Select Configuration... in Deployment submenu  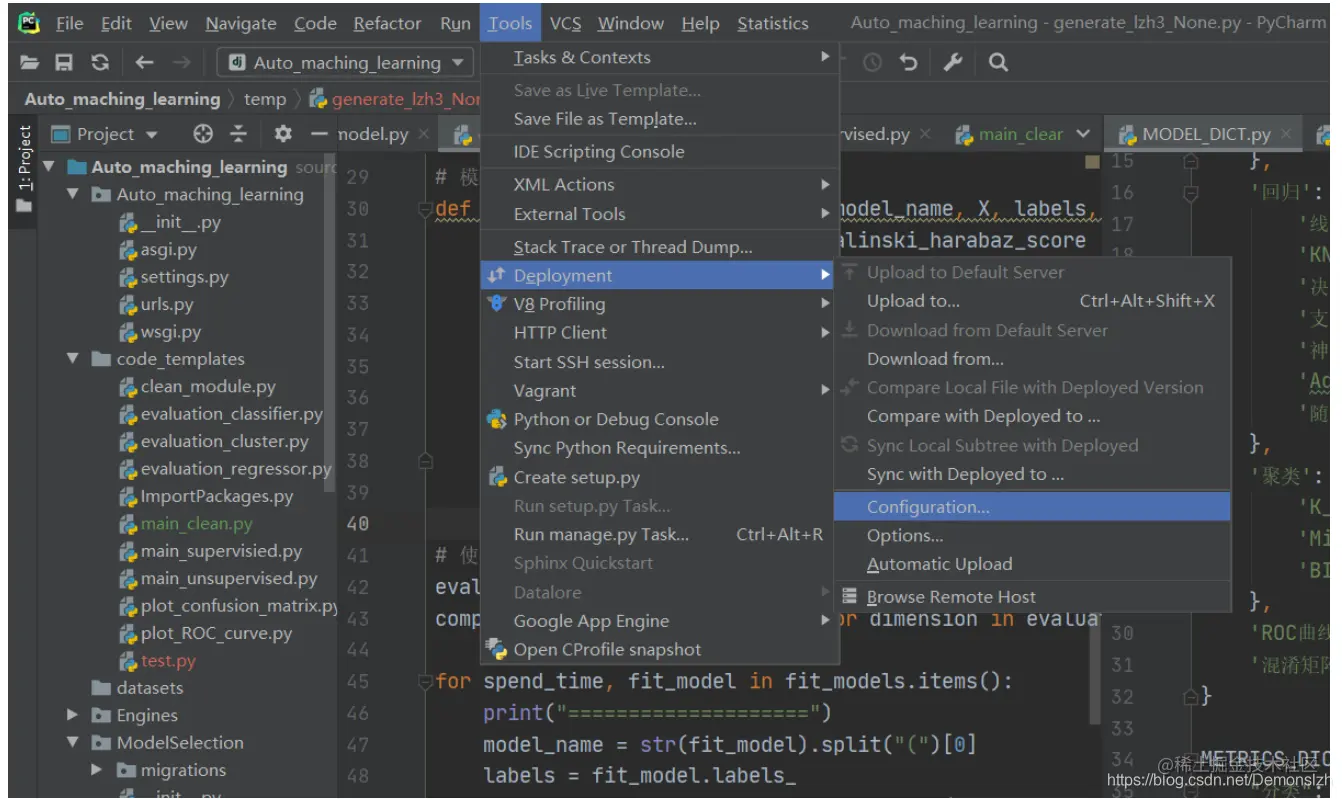1032,507
